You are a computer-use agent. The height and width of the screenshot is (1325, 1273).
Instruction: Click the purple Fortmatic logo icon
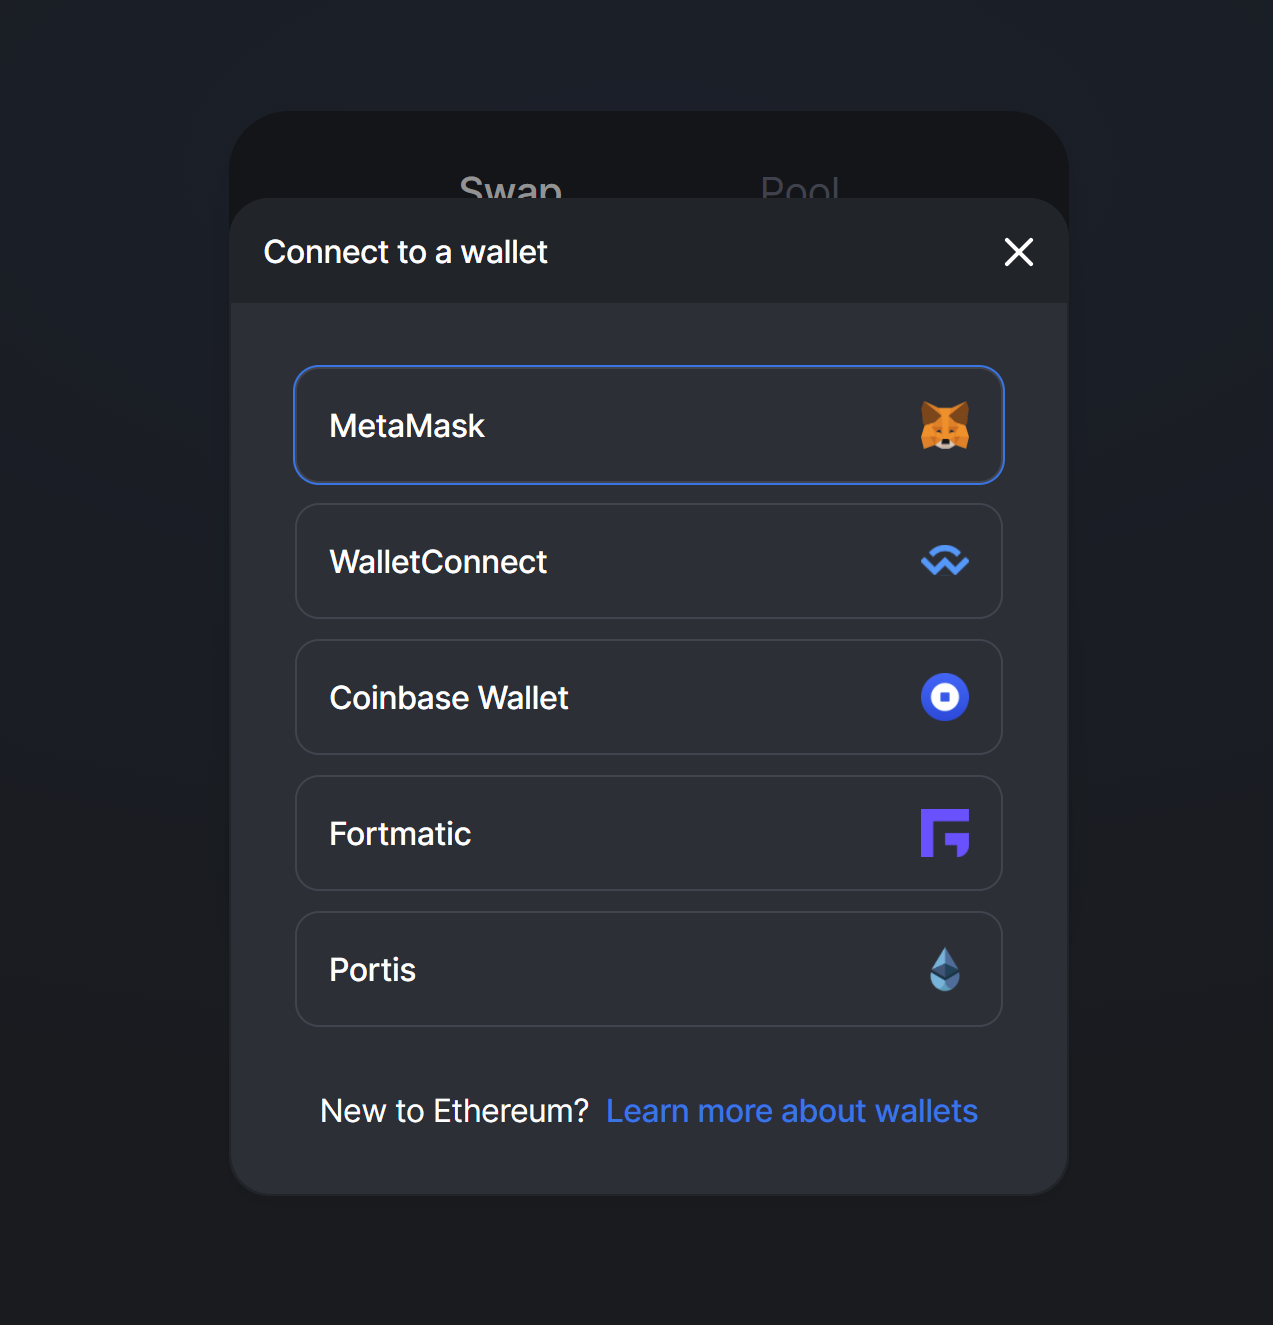click(x=945, y=833)
